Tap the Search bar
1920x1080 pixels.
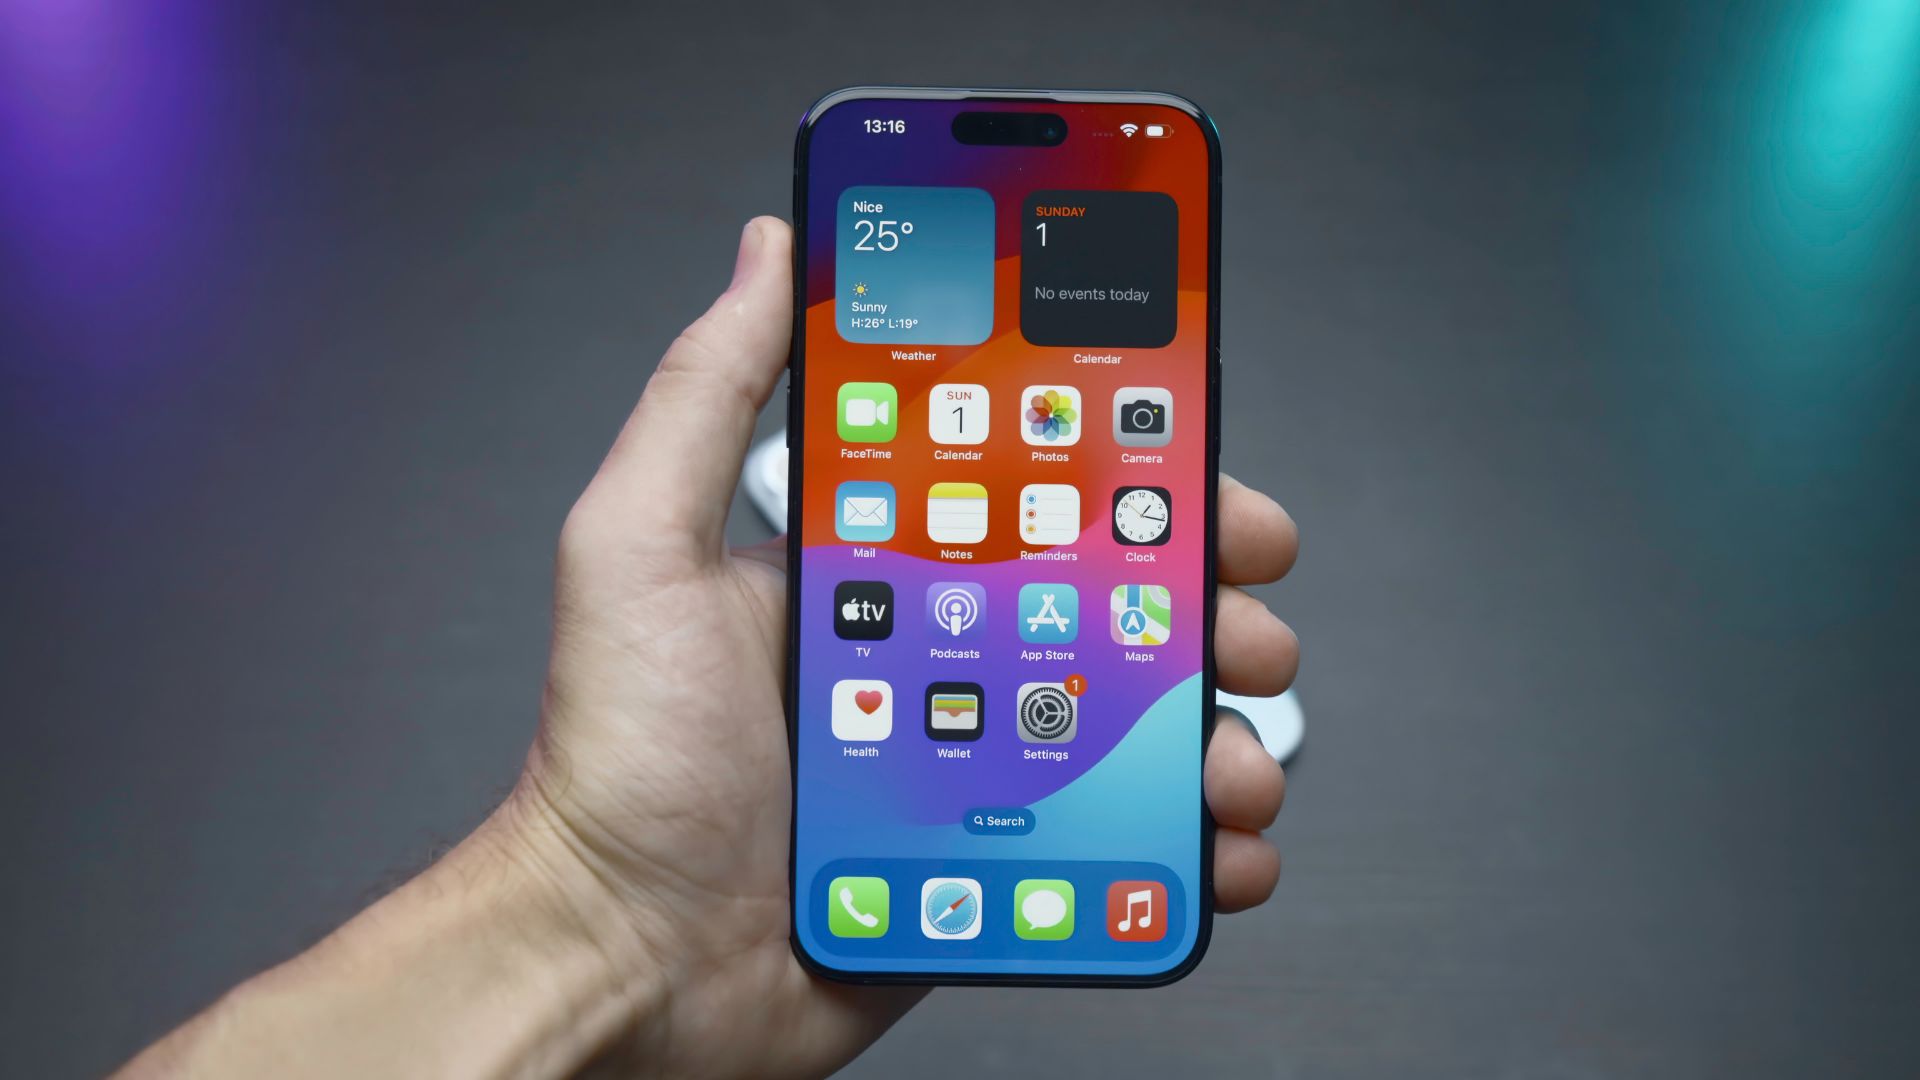[1000, 820]
